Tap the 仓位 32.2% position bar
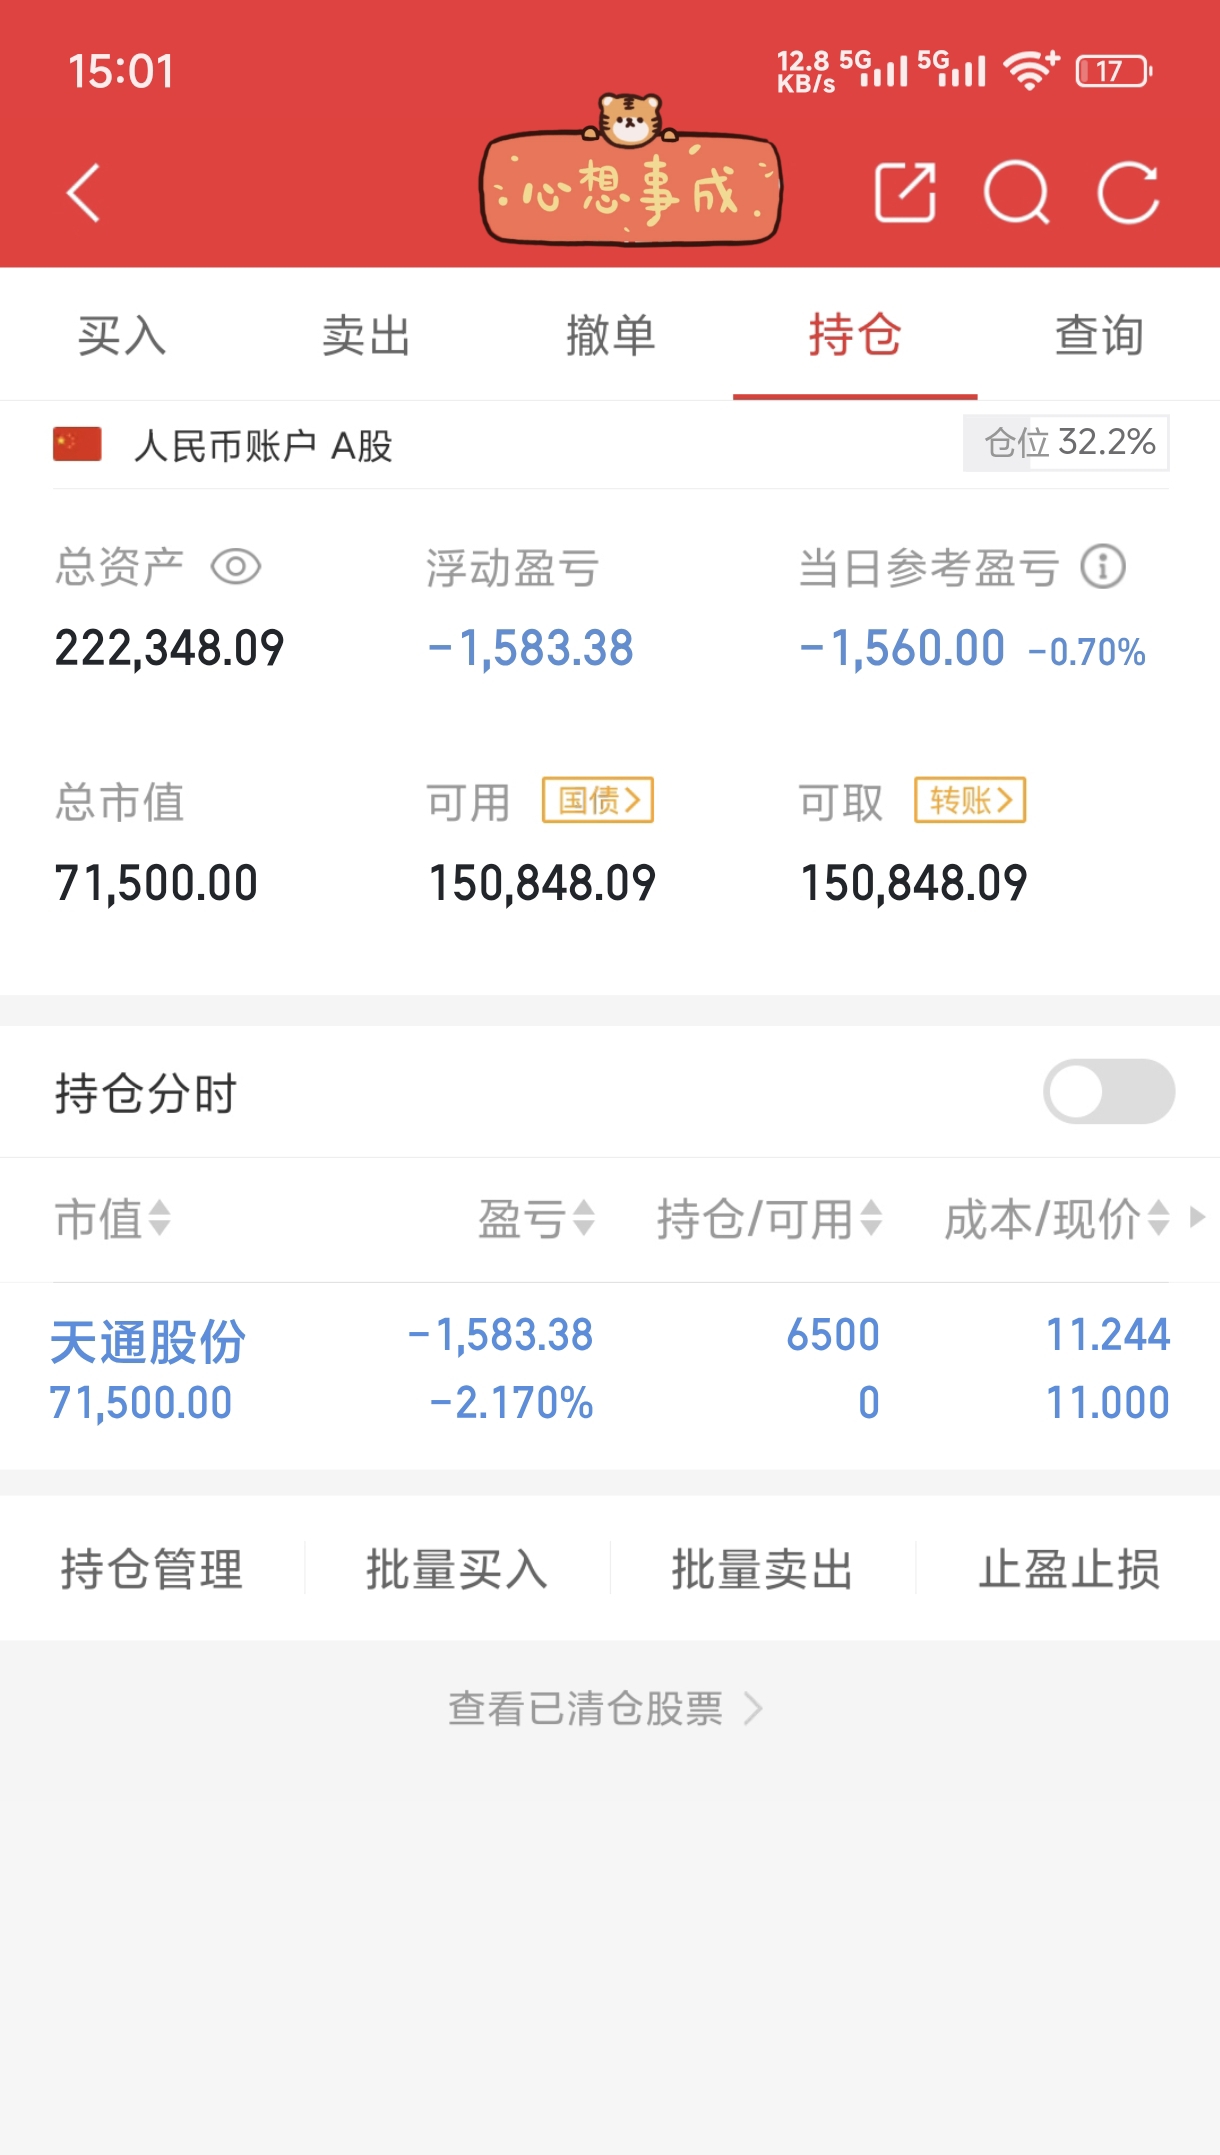This screenshot has height=2155, width=1220. (1066, 443)
